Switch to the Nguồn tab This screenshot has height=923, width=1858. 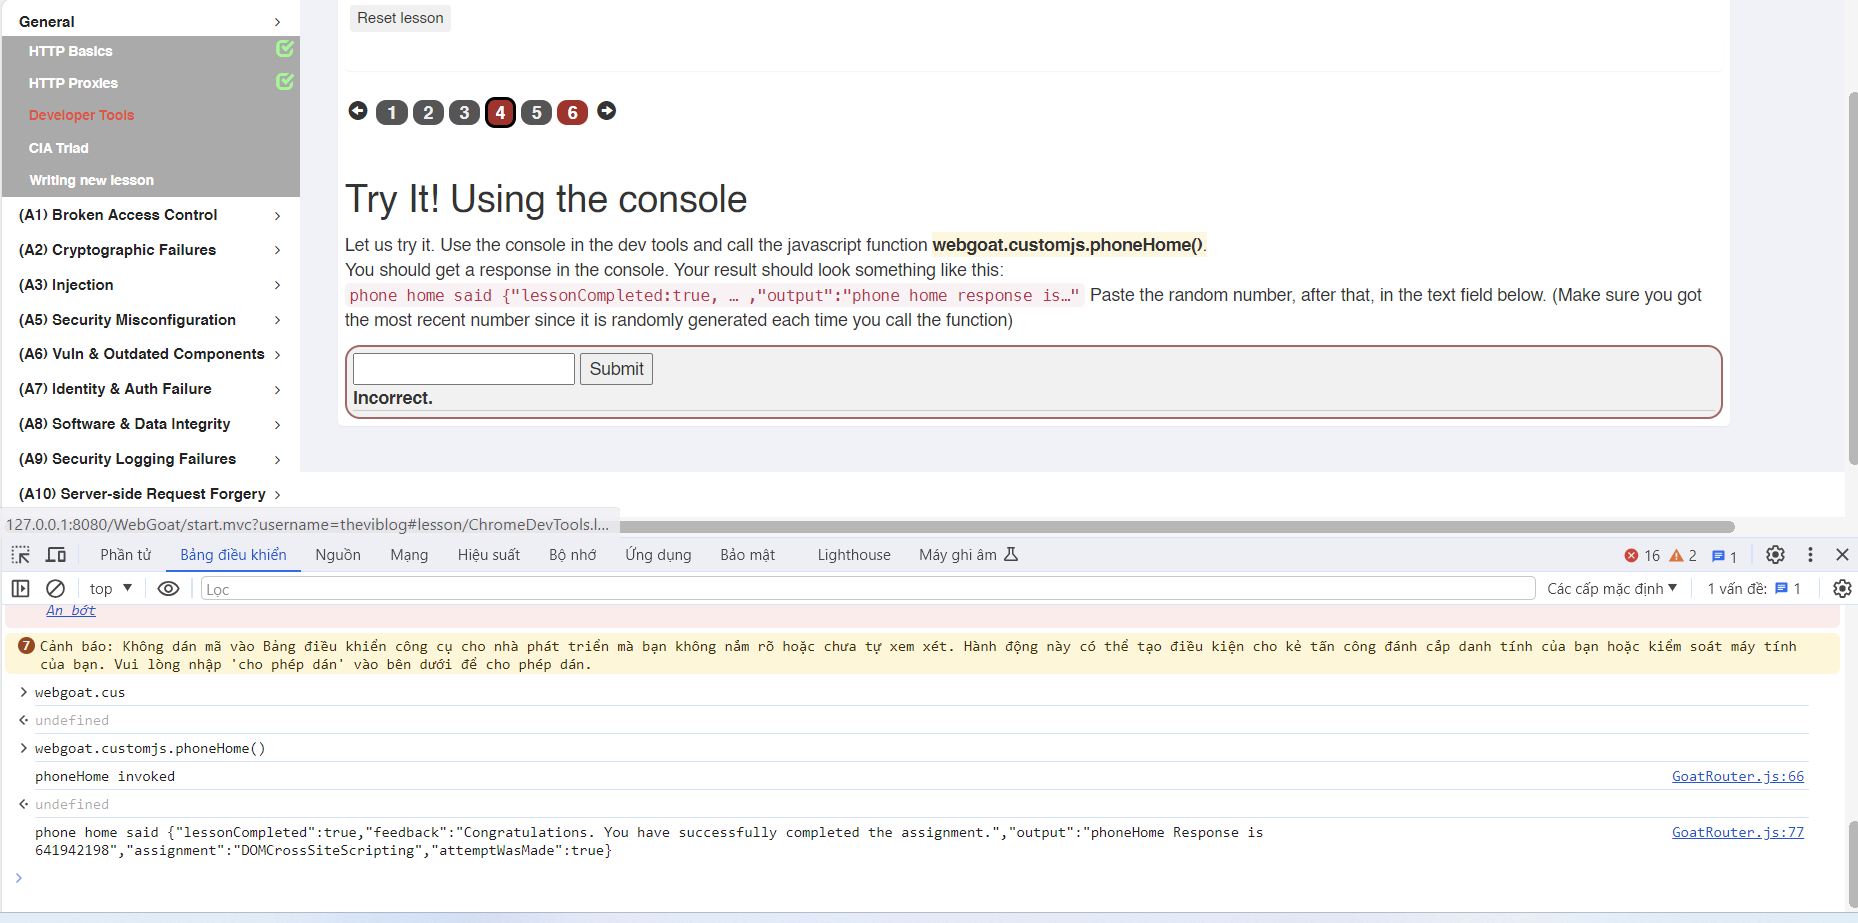point(338,555)
